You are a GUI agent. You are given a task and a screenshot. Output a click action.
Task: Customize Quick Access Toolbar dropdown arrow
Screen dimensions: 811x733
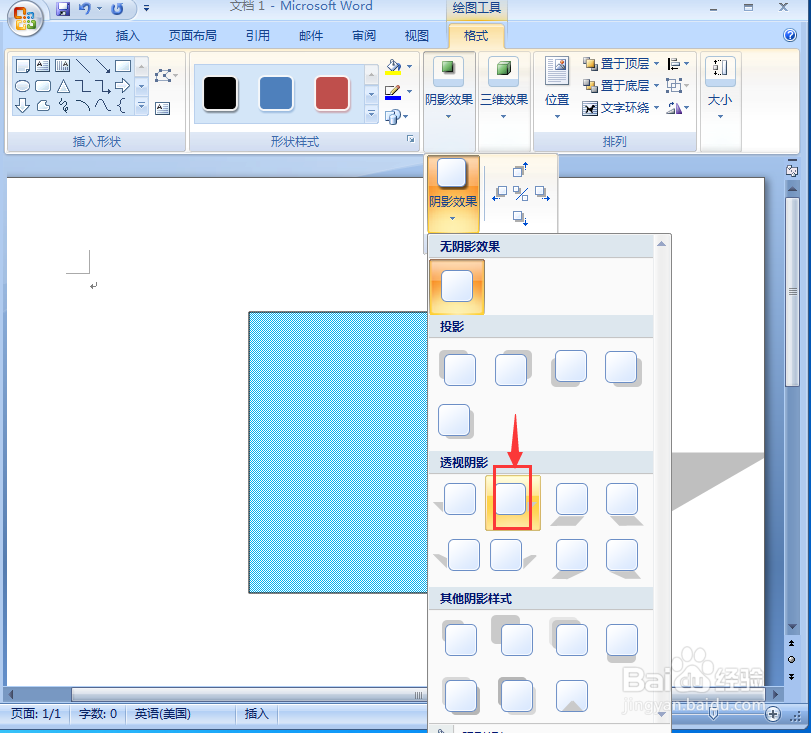[x=146, y=8]
